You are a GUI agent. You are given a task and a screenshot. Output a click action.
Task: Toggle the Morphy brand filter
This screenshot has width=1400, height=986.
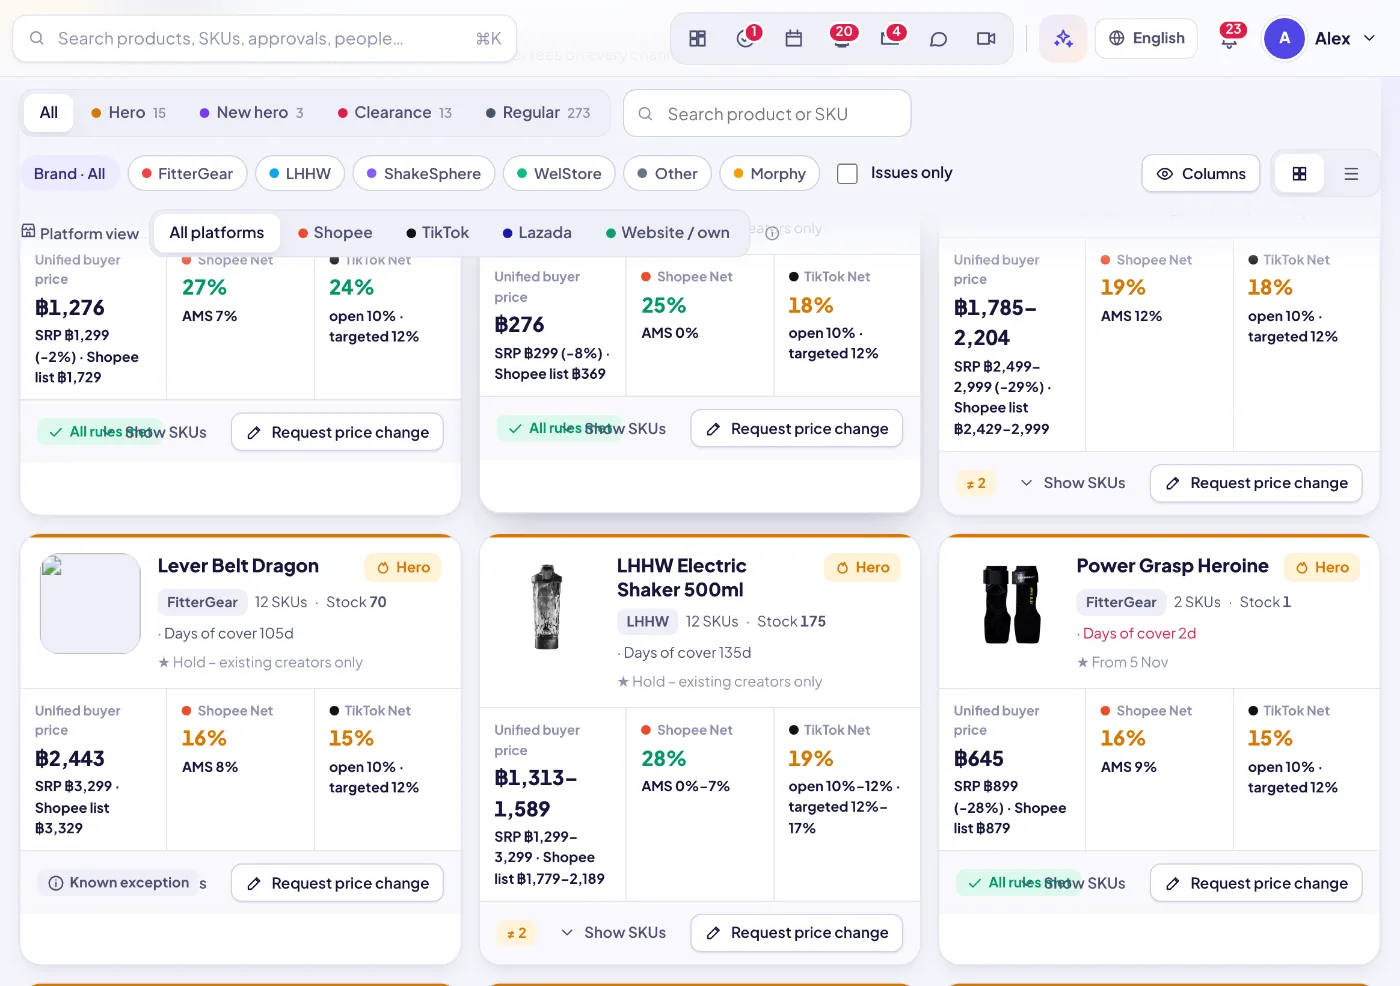click(x=770, y=174)
